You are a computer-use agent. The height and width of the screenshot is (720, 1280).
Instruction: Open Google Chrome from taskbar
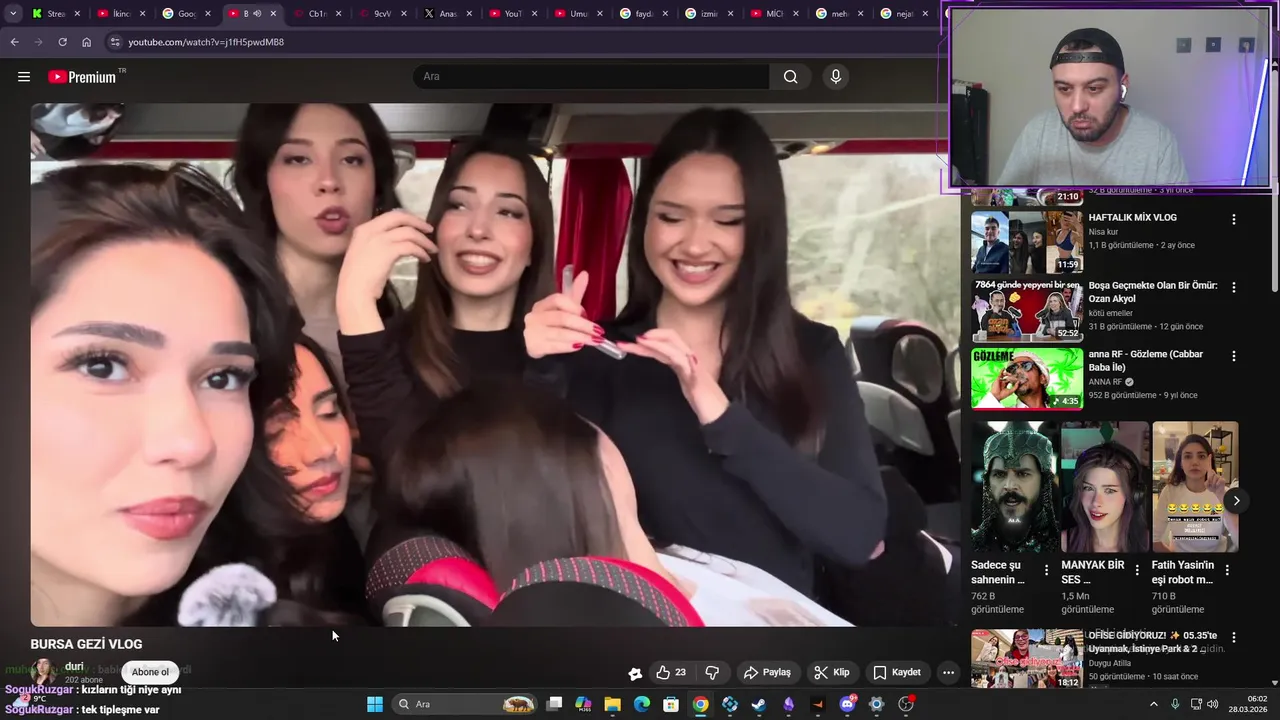coord(701,704)
